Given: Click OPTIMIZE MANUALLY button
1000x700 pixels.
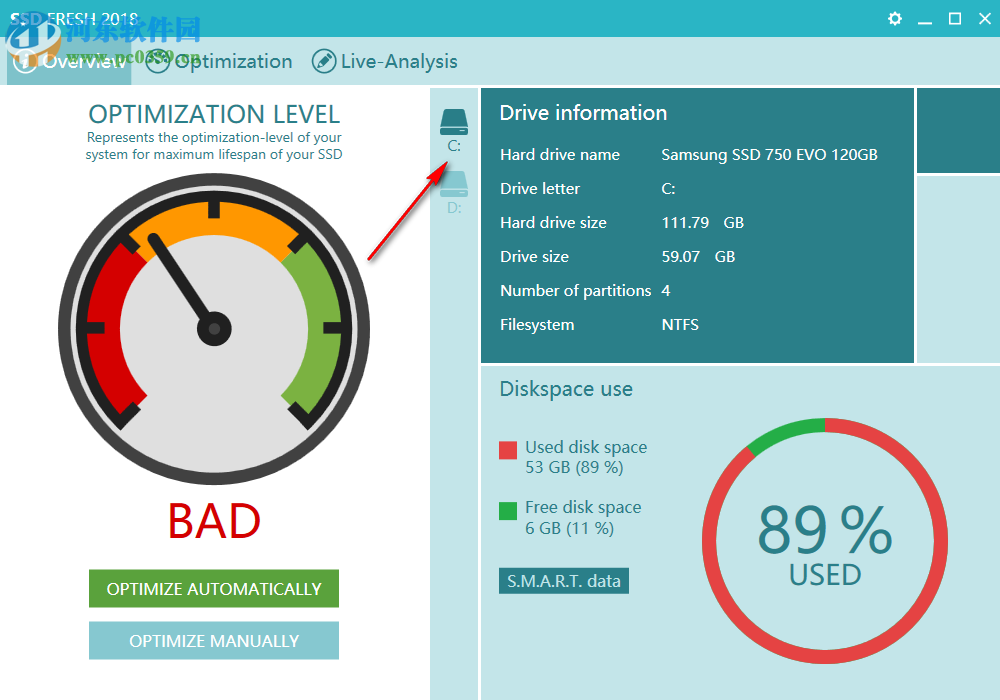Looking at the screenshot, I should click(x=214, y=641).
